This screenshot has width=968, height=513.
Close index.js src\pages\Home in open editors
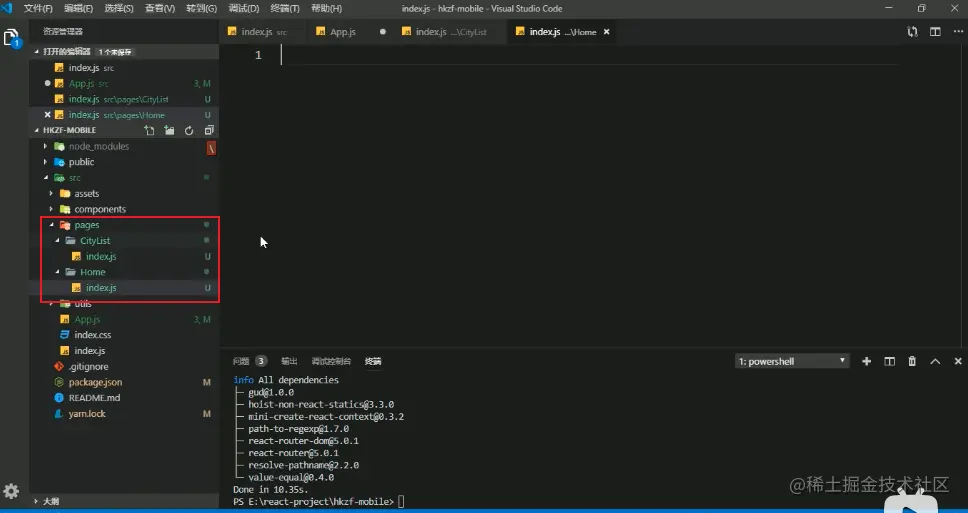(48, 115)
